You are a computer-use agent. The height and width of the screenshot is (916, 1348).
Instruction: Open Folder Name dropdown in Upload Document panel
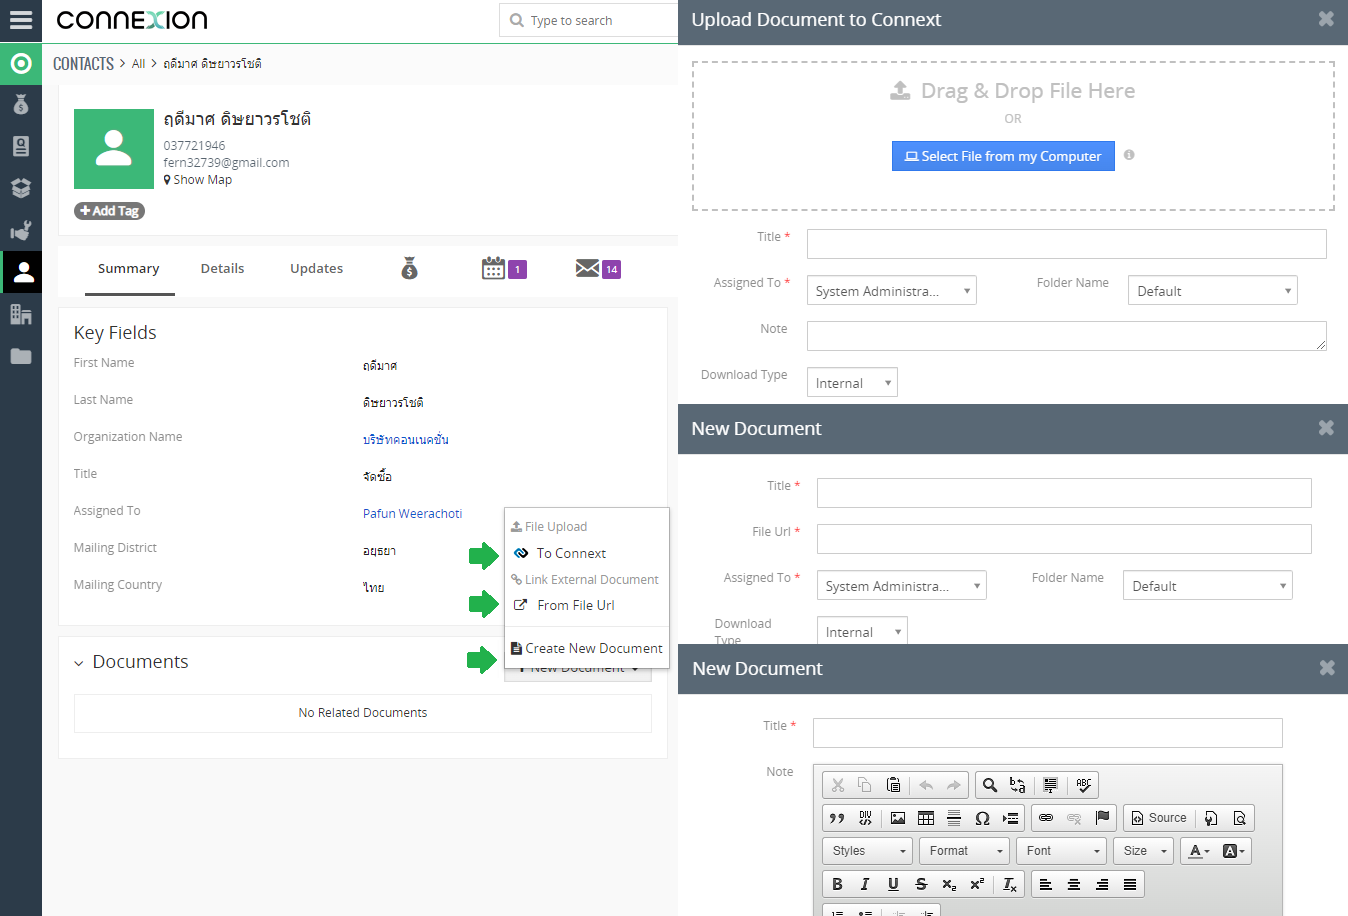pos(1212,291)
